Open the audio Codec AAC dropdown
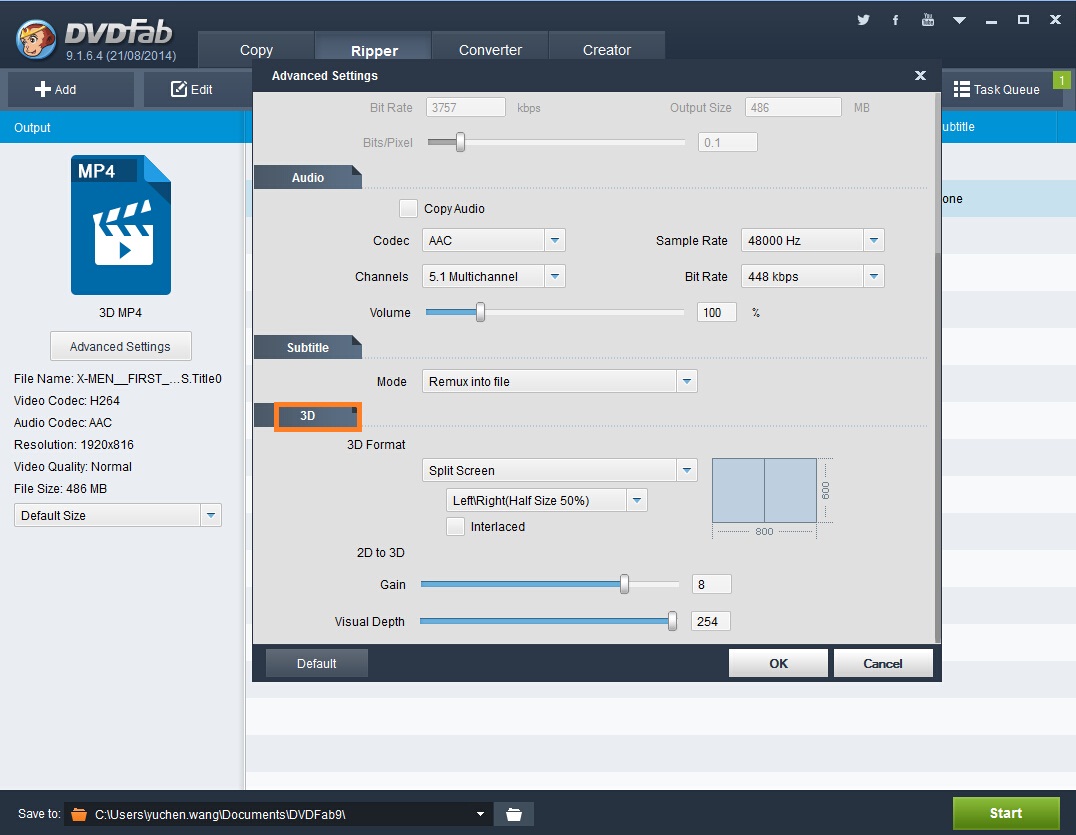This screenshot has height=835, width=1076. pyautogui.click(x=493, y=240)
